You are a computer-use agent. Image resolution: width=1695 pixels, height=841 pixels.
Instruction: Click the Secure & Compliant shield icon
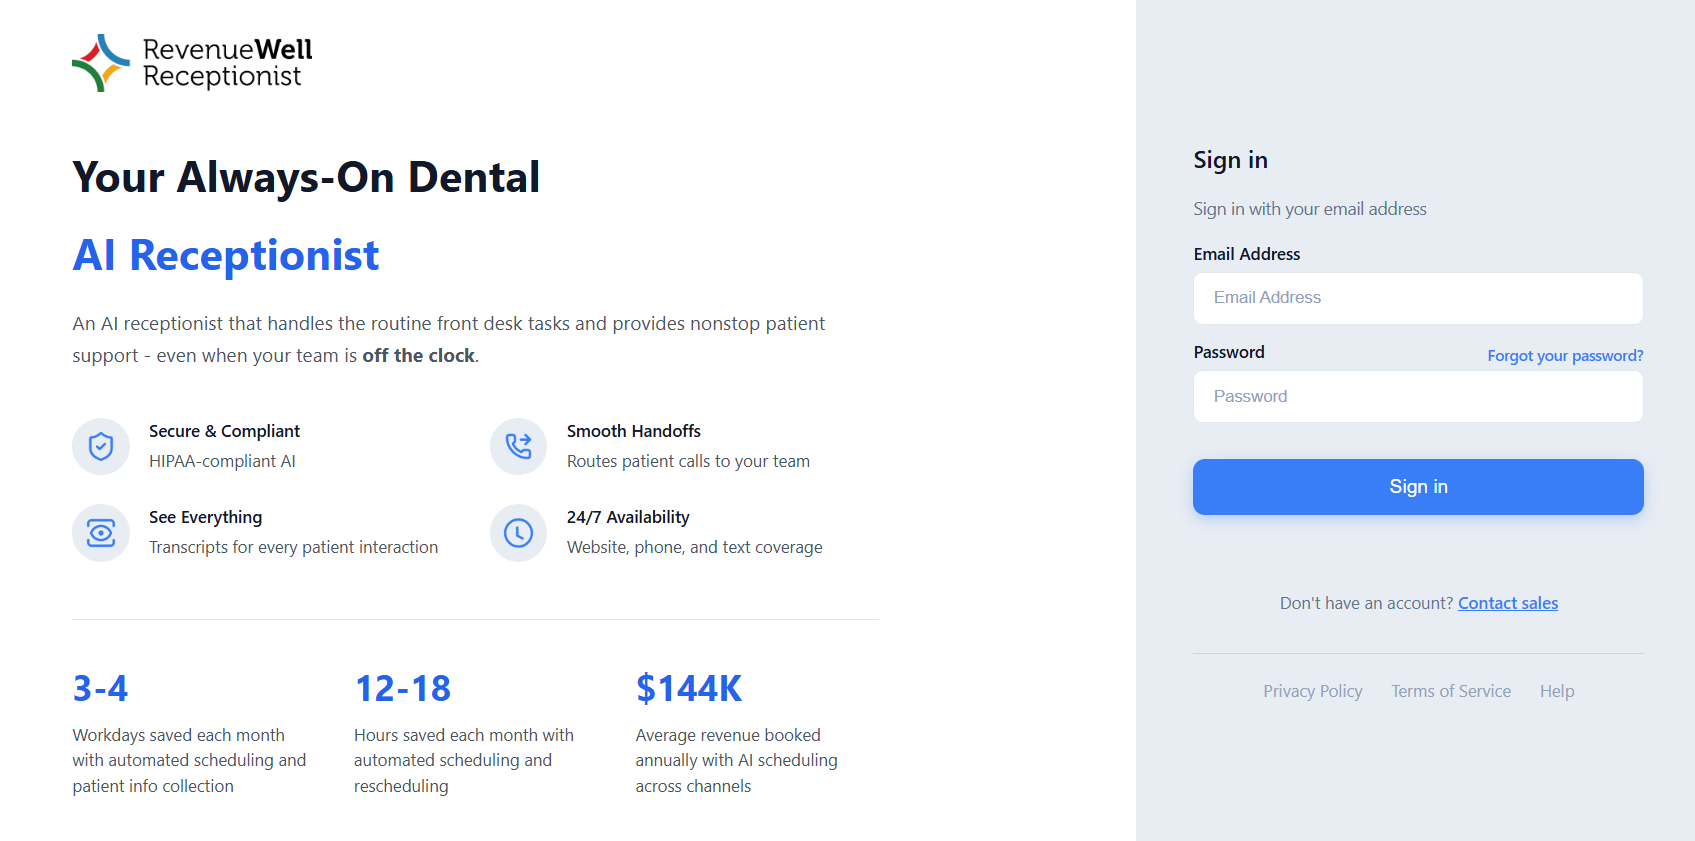click(101, 446)
